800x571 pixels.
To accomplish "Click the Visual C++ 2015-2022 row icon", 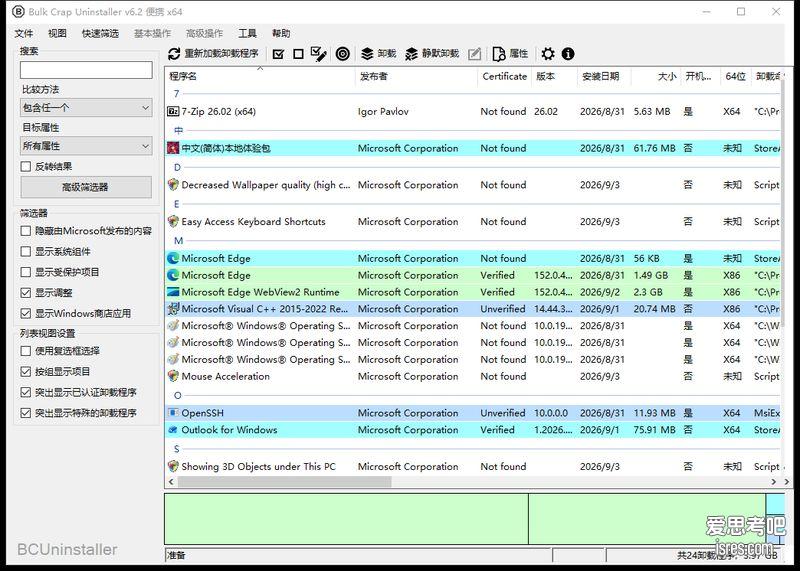I will click(173, 309).
